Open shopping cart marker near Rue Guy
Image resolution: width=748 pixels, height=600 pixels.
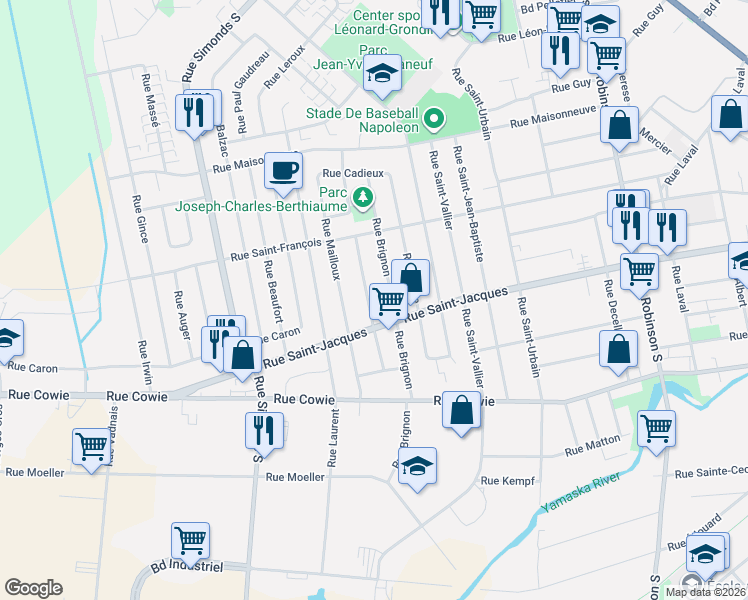606,57
